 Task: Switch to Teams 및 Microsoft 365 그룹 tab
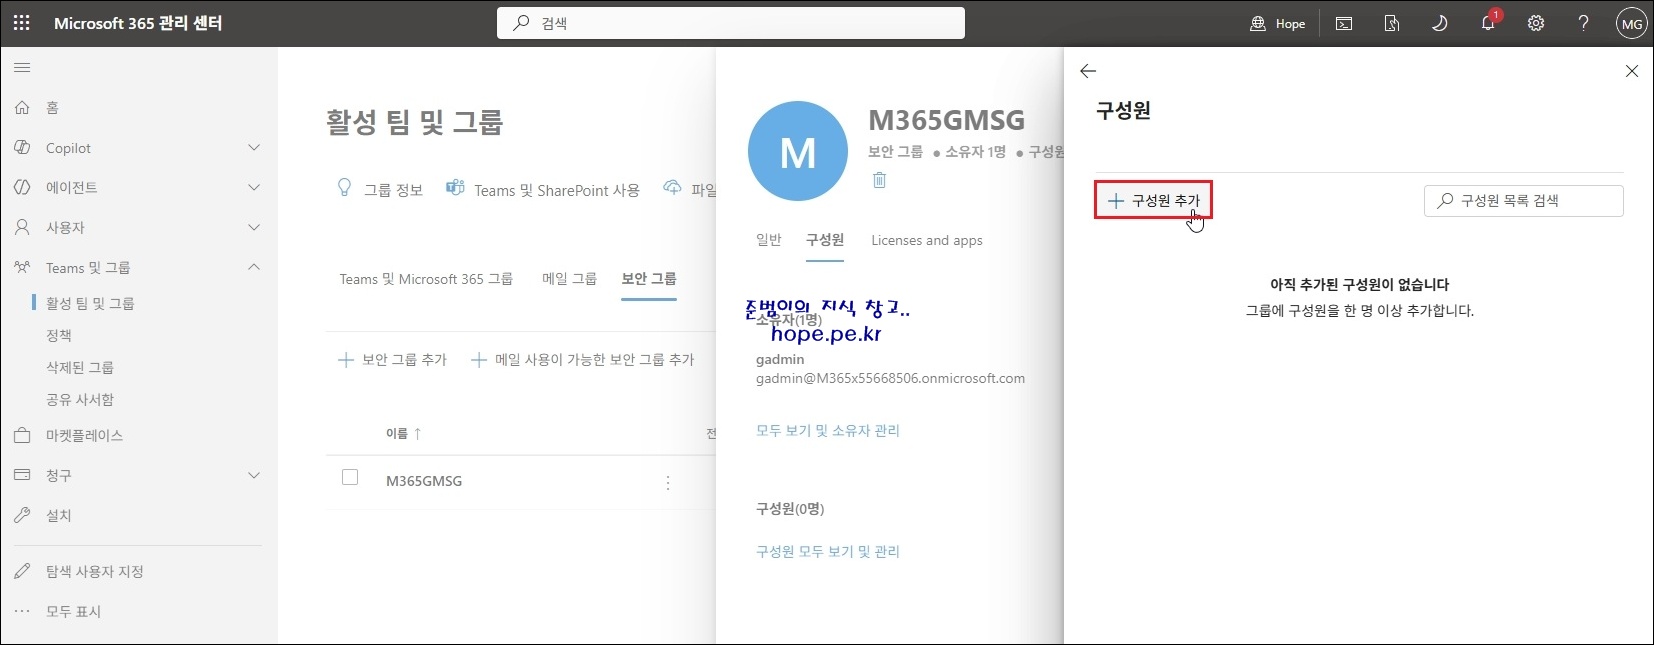click(426, 279)
